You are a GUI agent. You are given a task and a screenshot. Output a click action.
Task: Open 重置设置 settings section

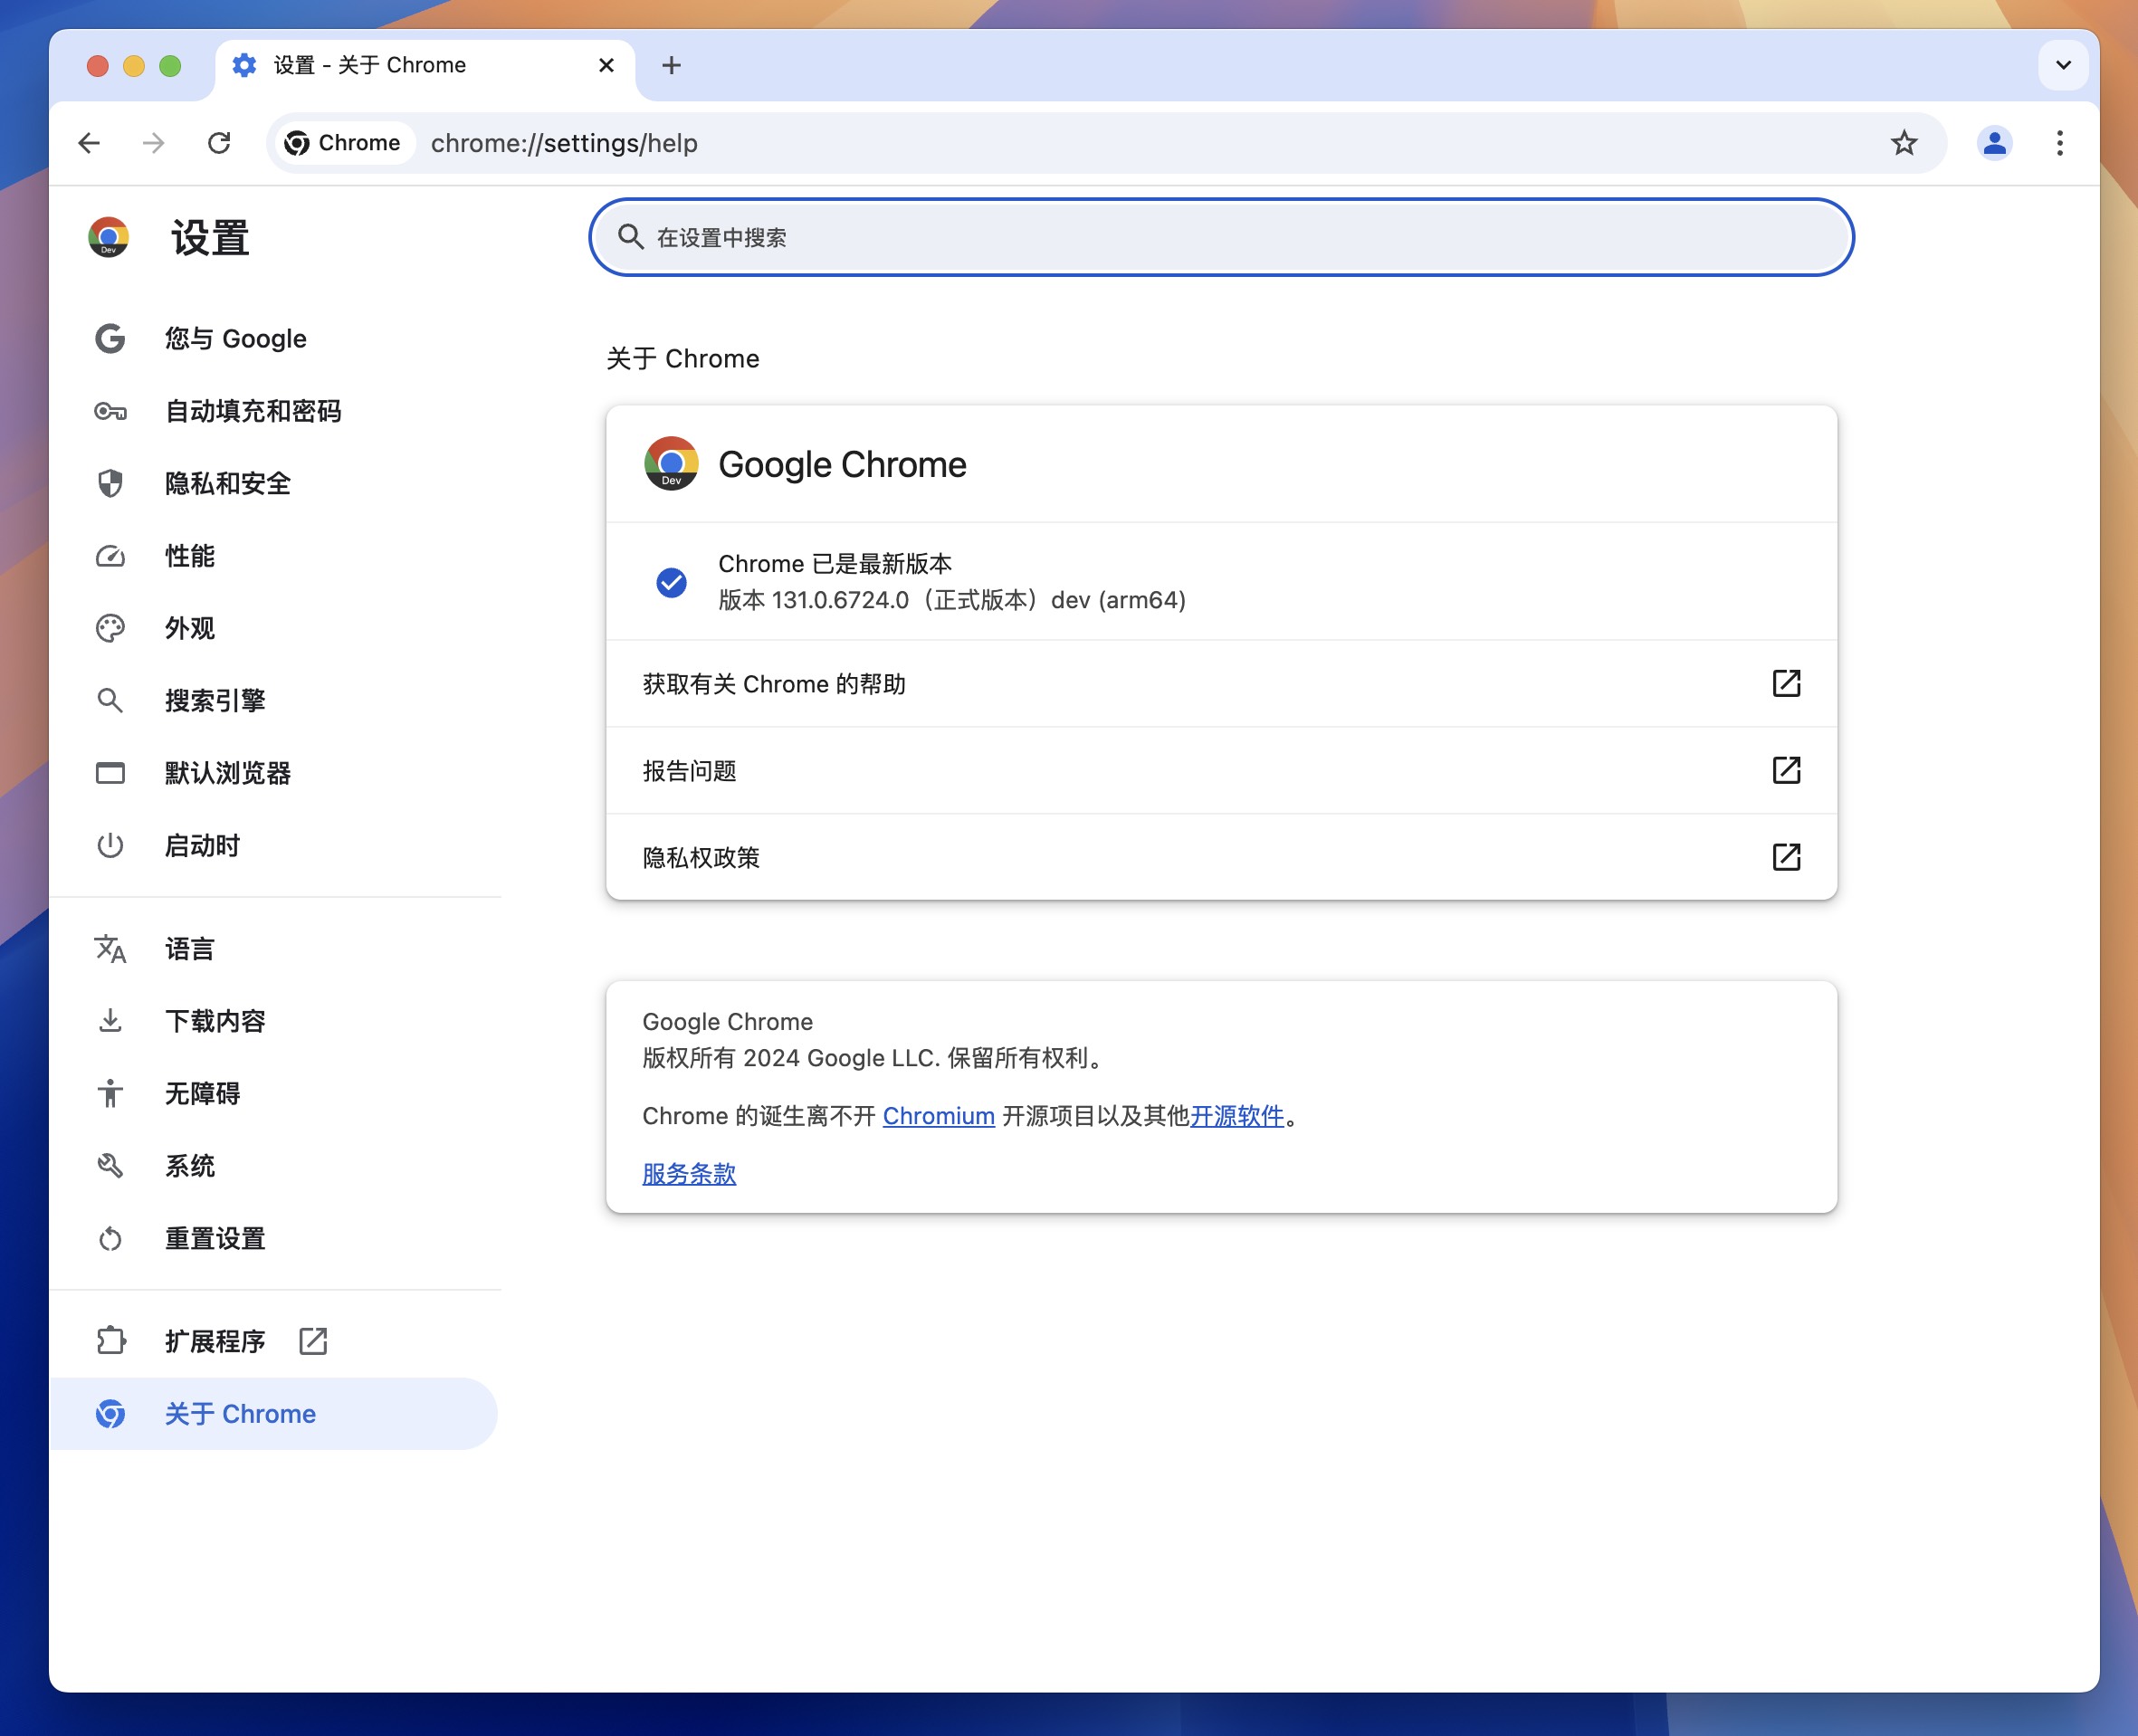pyautogui.click(x=274, y=1239)
